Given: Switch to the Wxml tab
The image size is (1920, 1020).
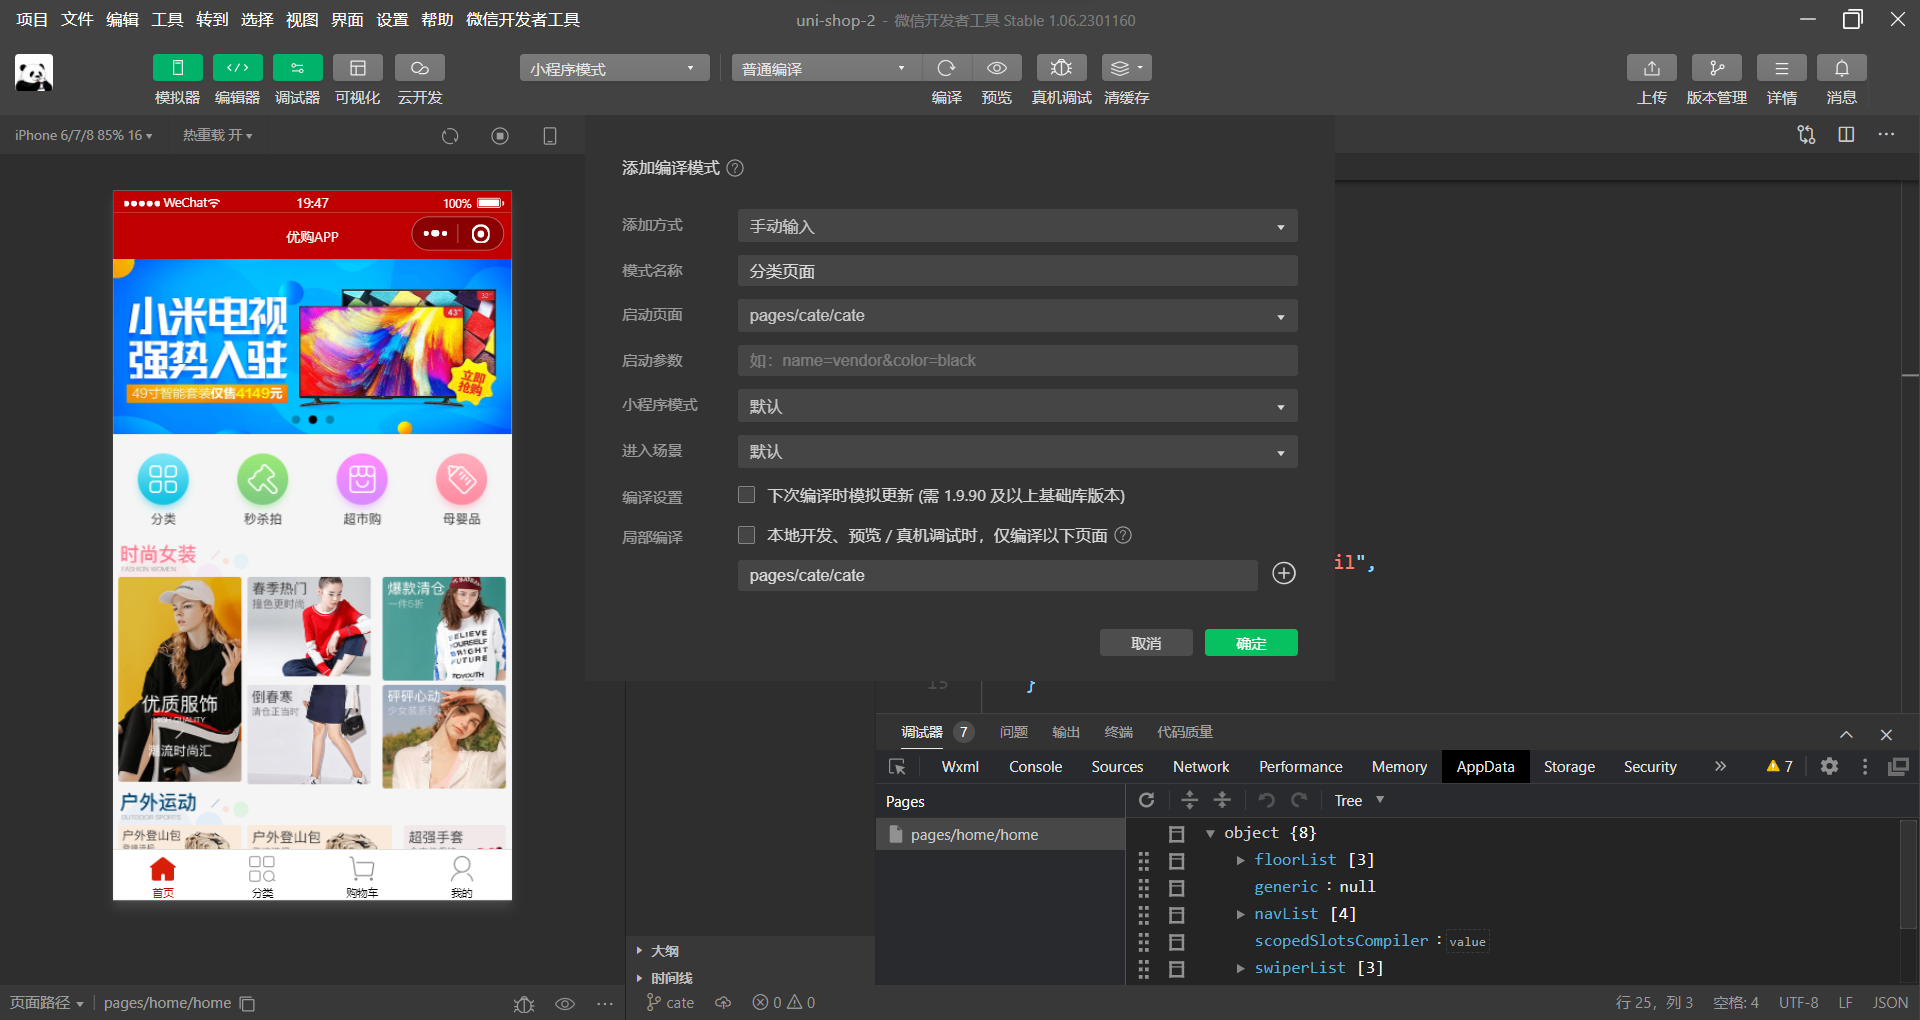Looking at the screenshot, I should coord(960,767).
